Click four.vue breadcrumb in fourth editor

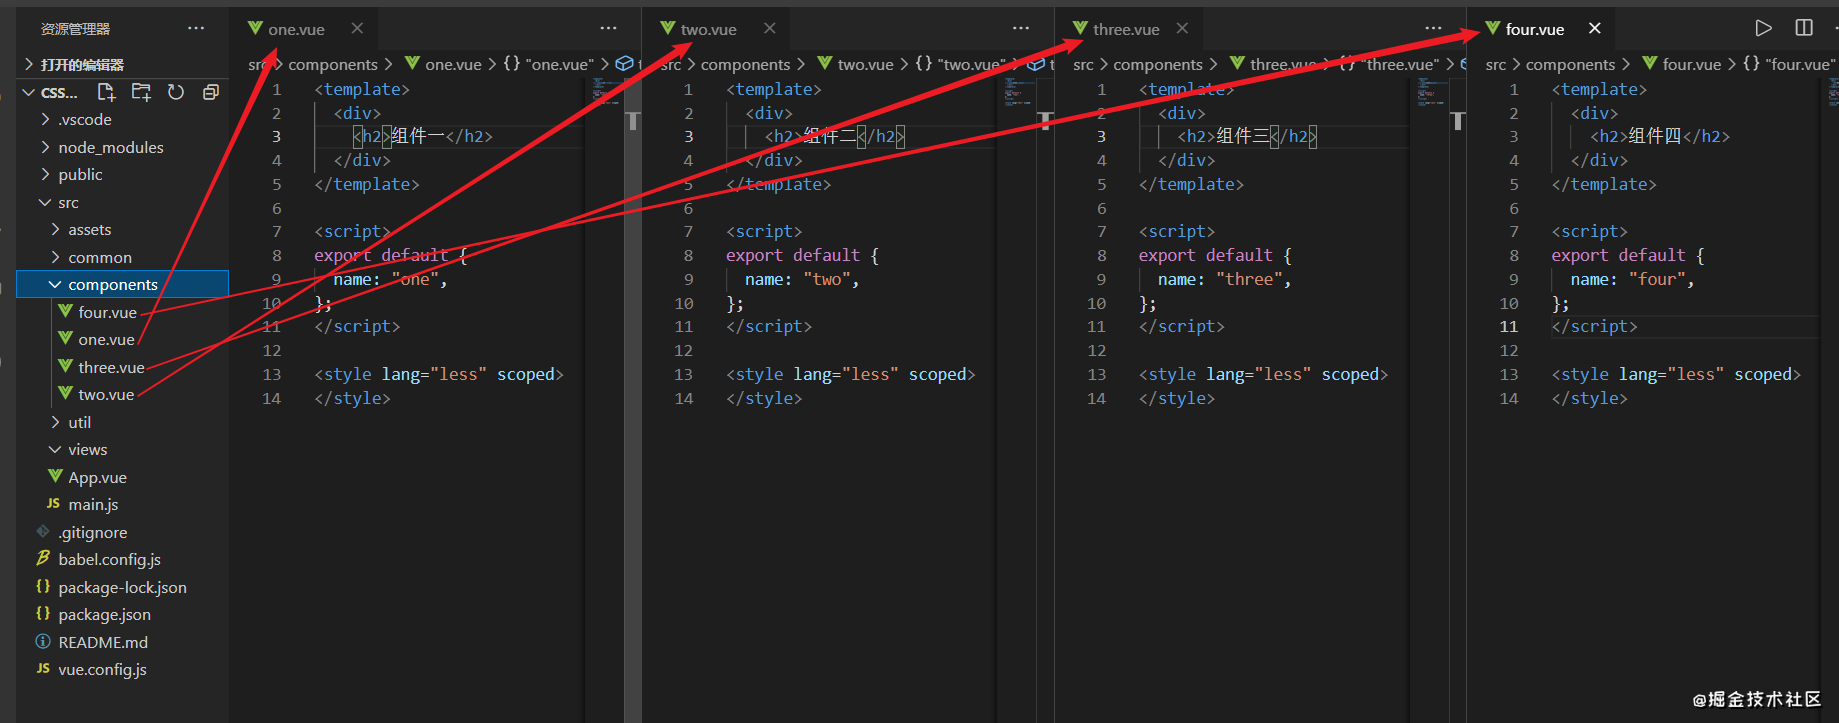(x=1691, y=64)
